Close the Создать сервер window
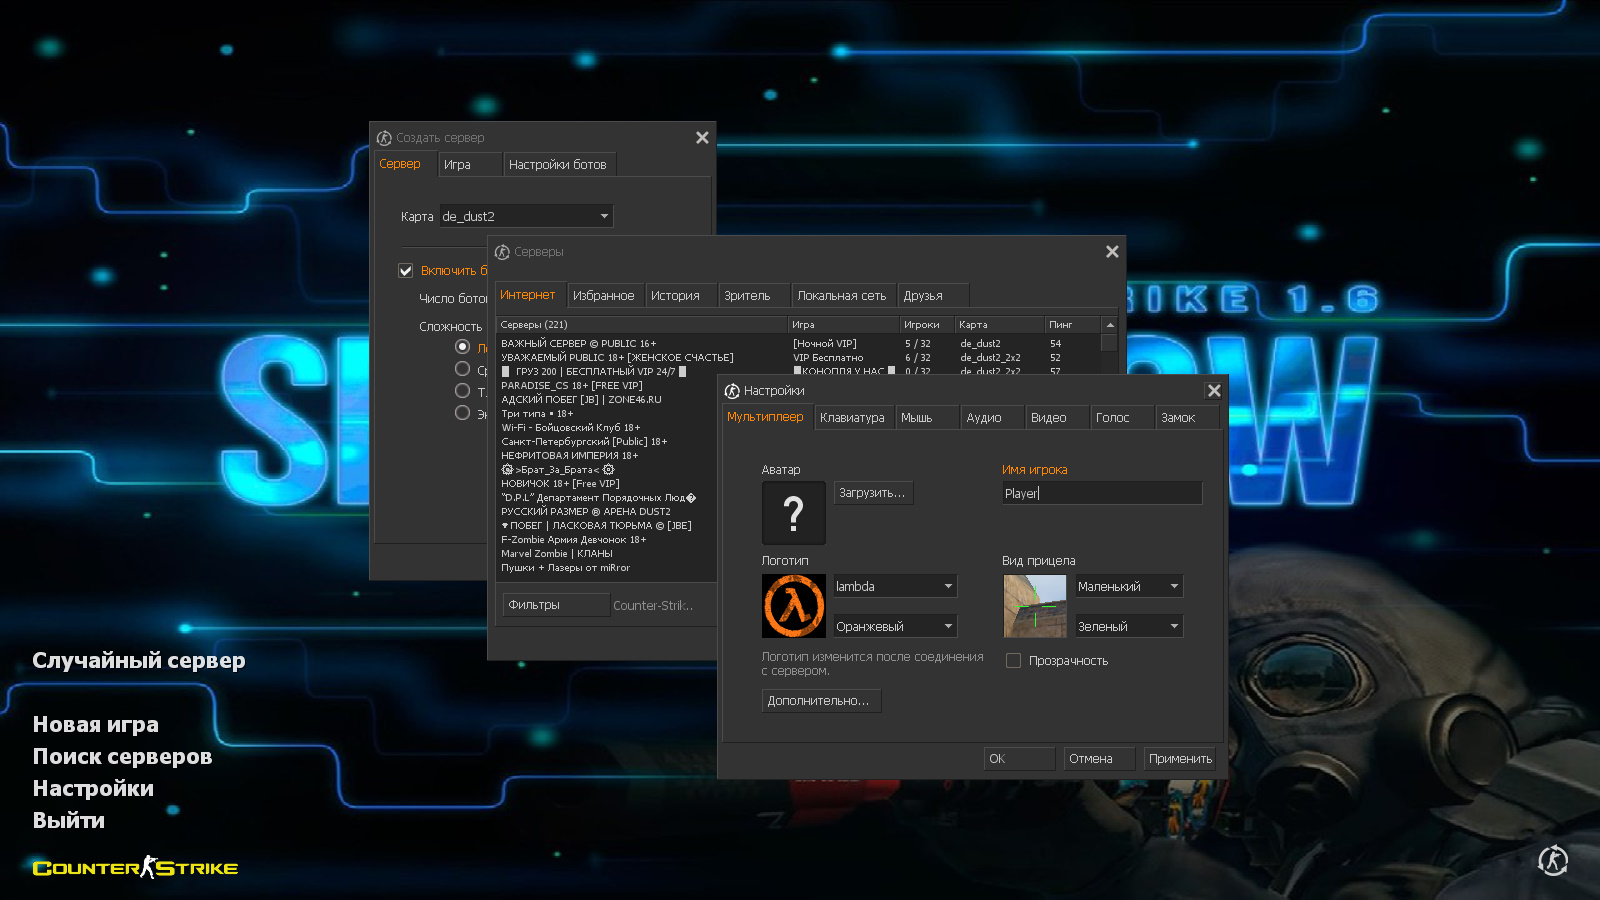 [x=702, y=138]
